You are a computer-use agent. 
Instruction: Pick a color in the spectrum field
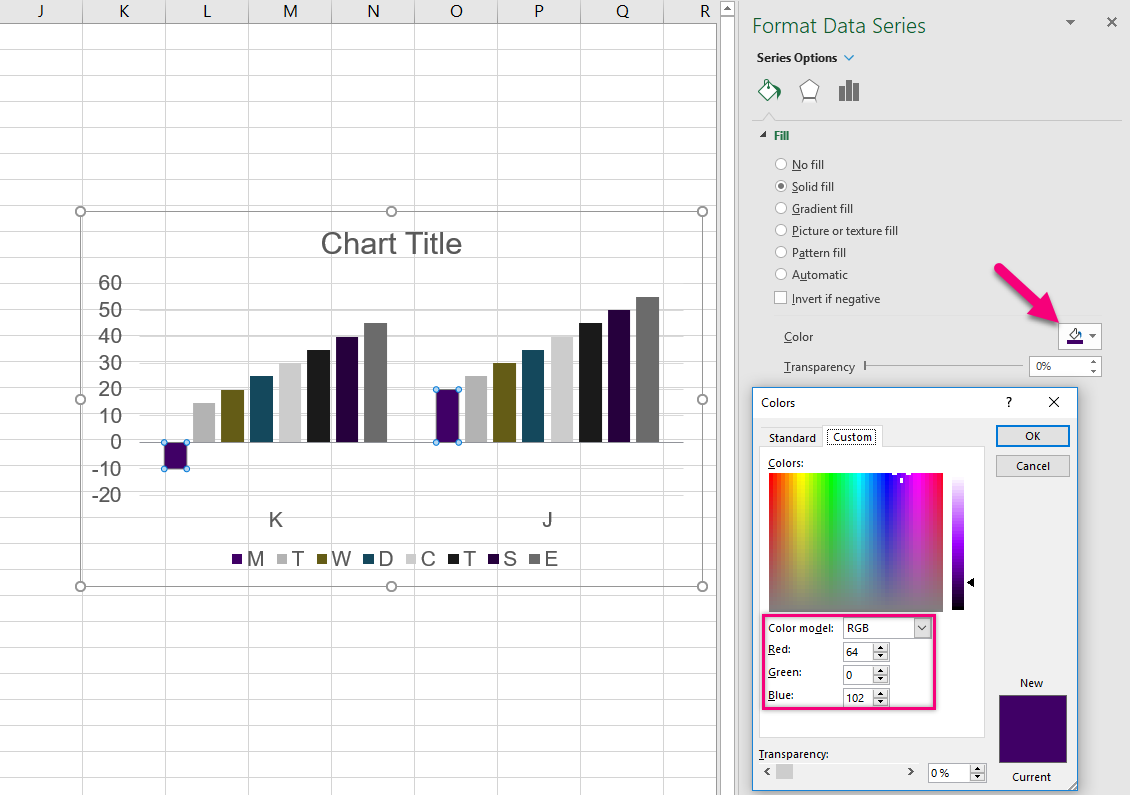click(x=855, y=542)
